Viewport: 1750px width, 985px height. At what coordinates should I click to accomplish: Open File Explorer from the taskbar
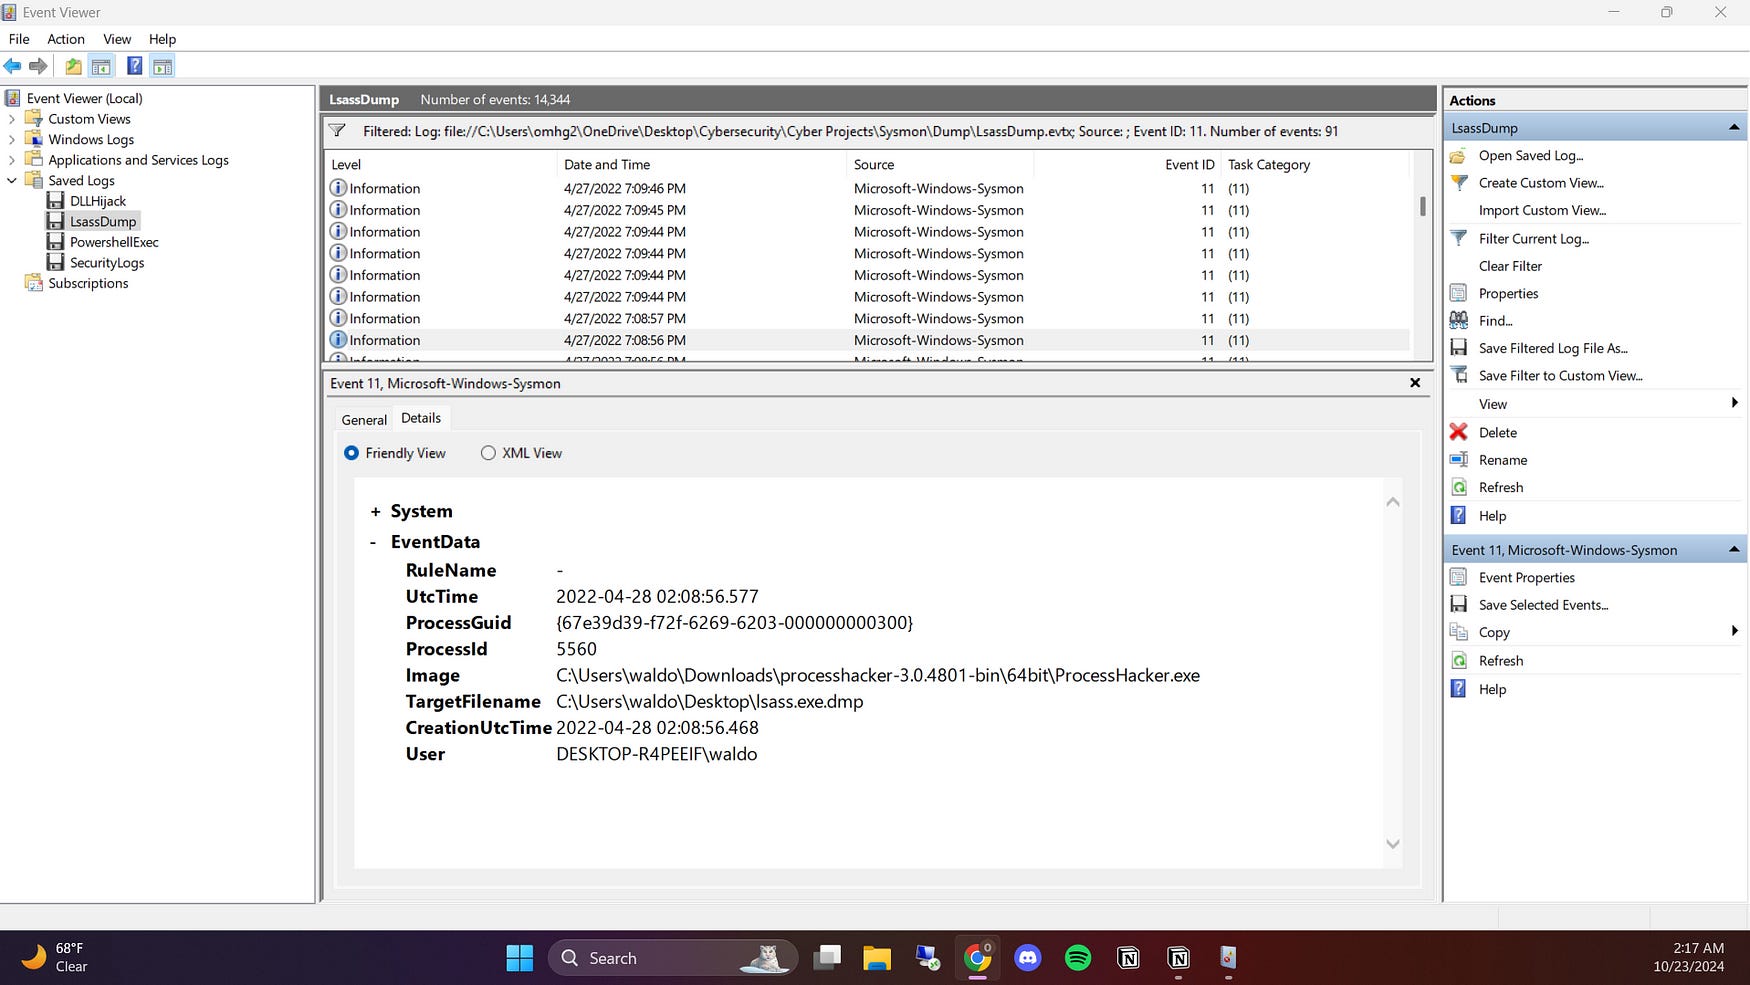[x=877, y=958]
